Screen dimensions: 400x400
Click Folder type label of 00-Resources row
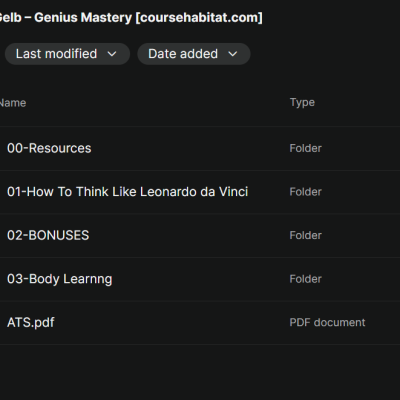[306, 148]
